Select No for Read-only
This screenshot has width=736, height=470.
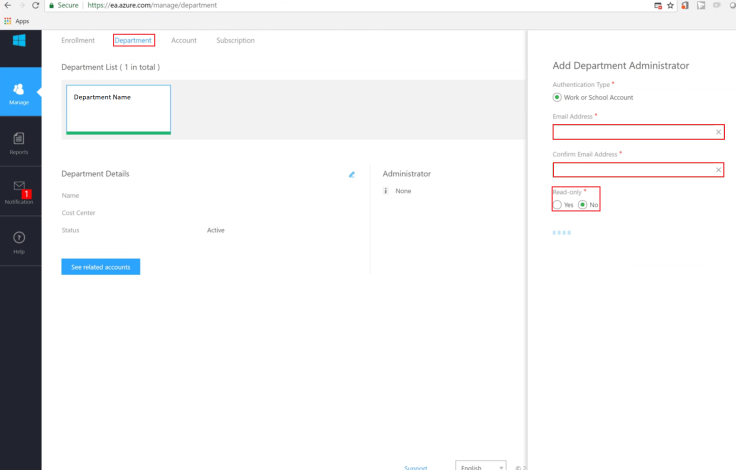point(583,204)
